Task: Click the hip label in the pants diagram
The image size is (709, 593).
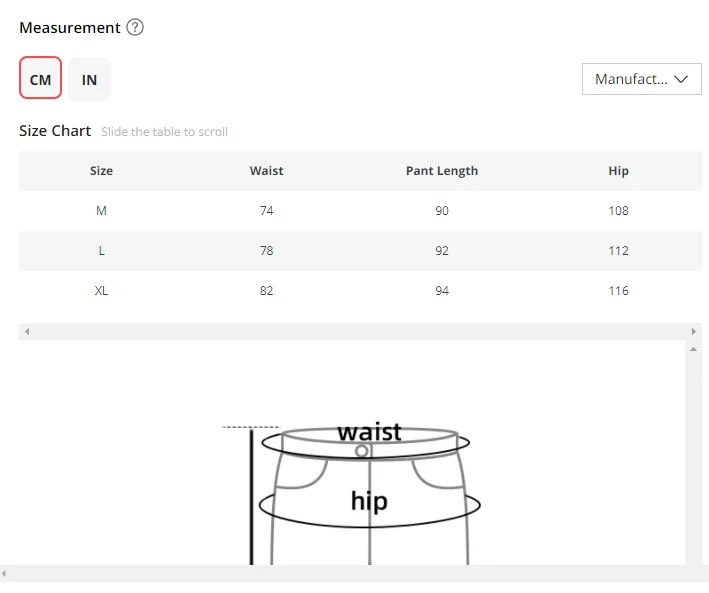Action: click(x=369, y=501)
